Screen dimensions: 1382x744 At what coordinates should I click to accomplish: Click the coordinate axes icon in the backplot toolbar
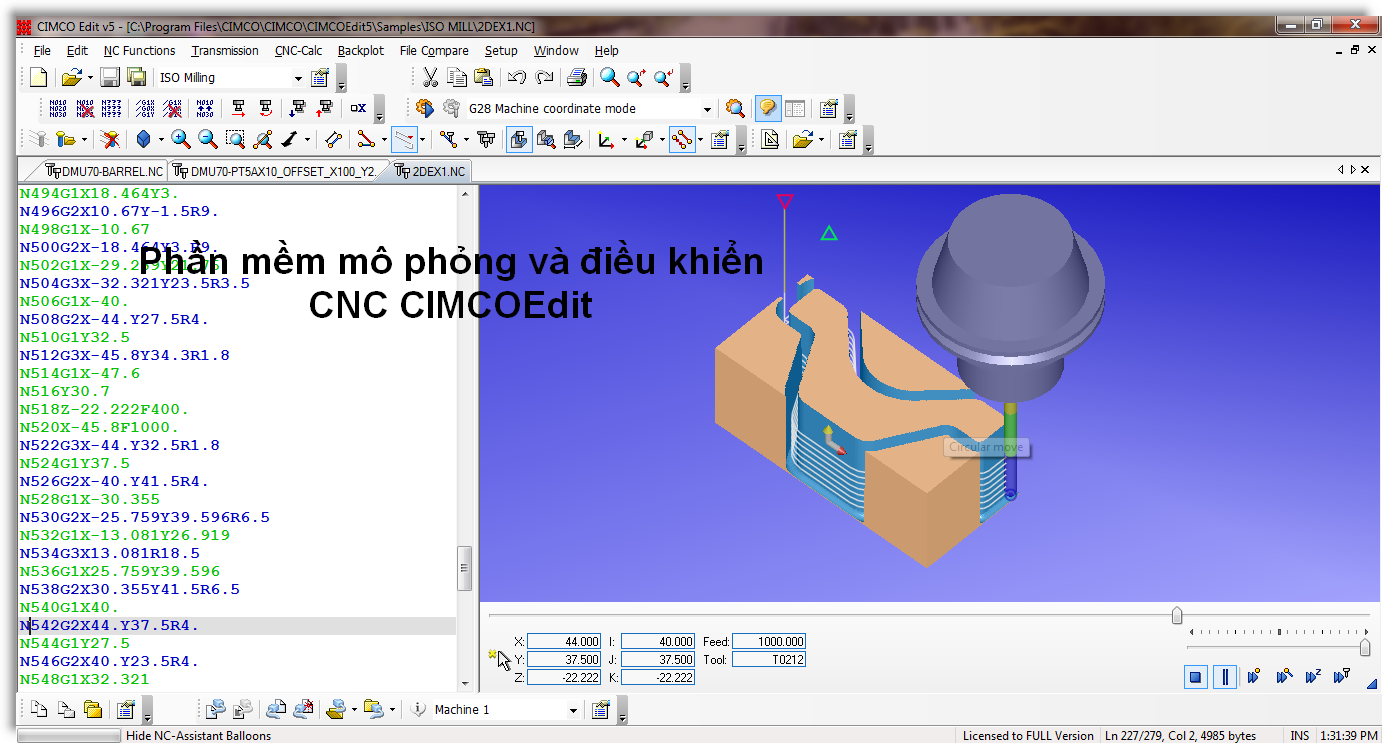coord(607,139)
